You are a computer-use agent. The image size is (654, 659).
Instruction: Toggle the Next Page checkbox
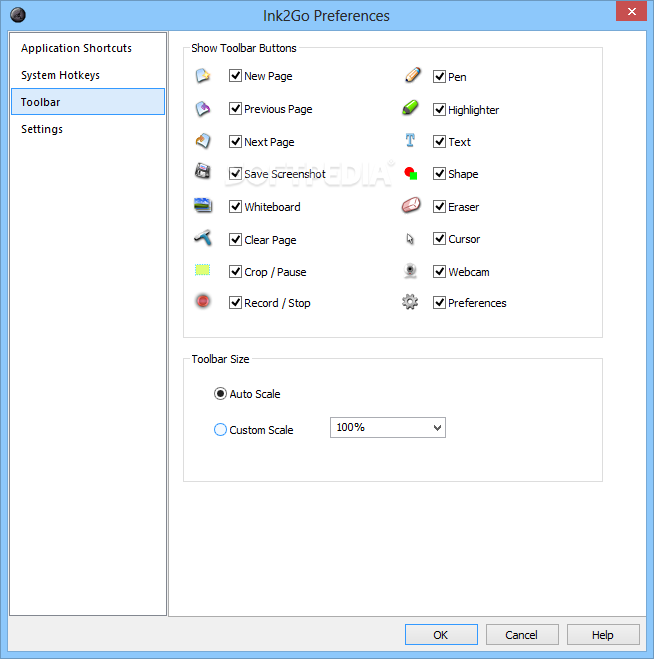click(235, 142)
